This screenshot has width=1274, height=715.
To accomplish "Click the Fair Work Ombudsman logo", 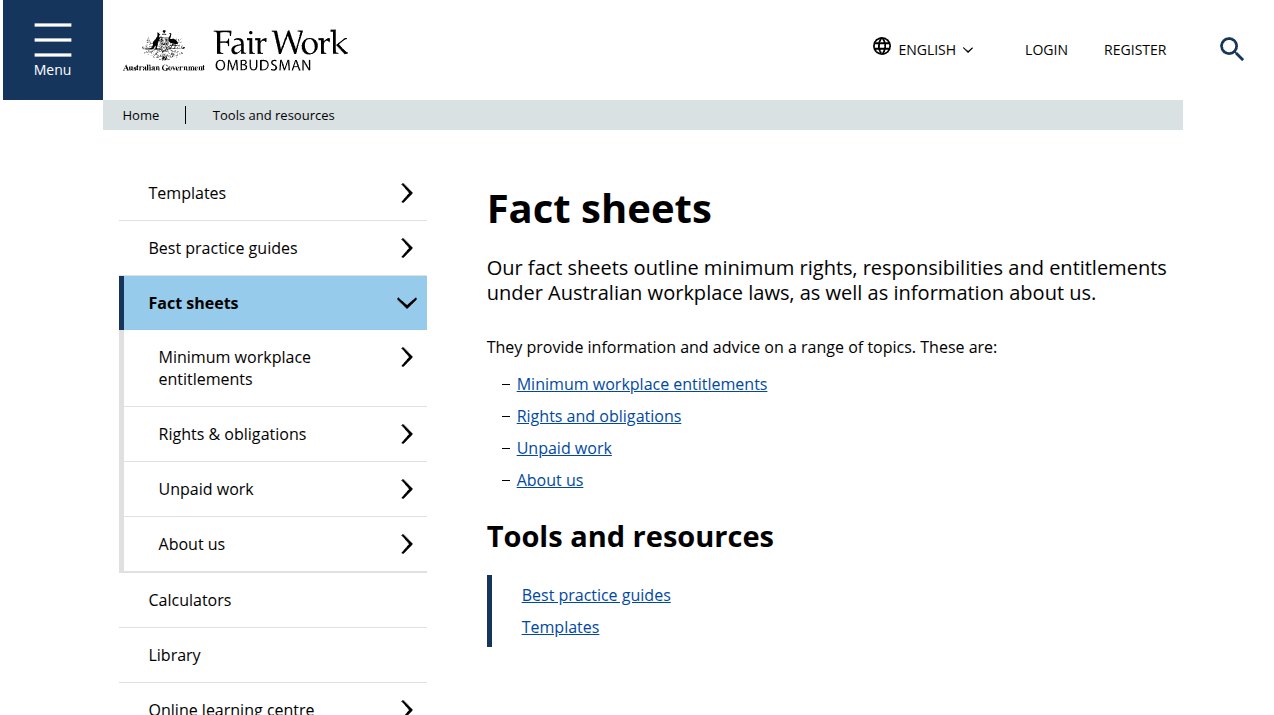I will pos(236,50).
